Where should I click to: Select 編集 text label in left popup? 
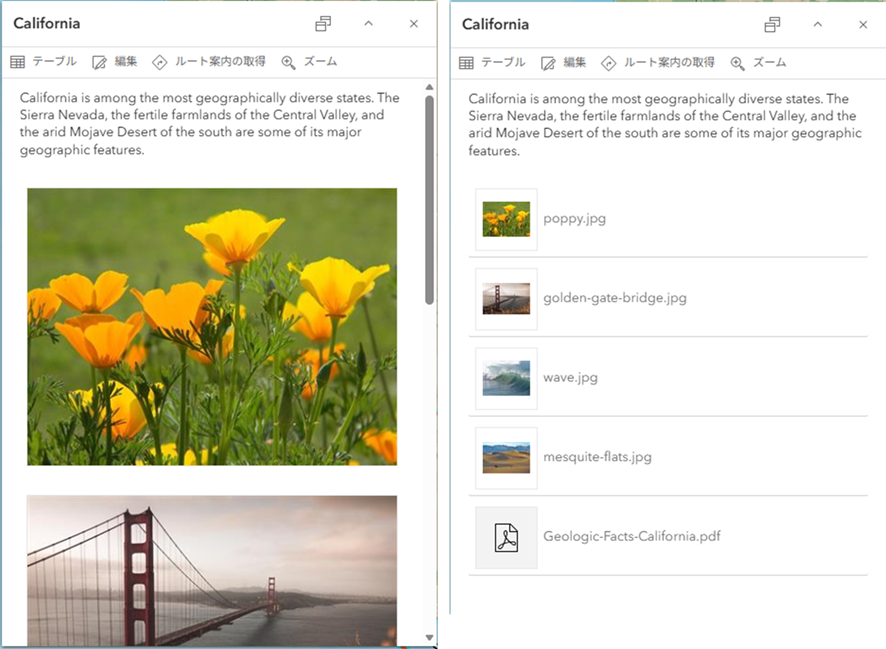[x=125, y=62]
